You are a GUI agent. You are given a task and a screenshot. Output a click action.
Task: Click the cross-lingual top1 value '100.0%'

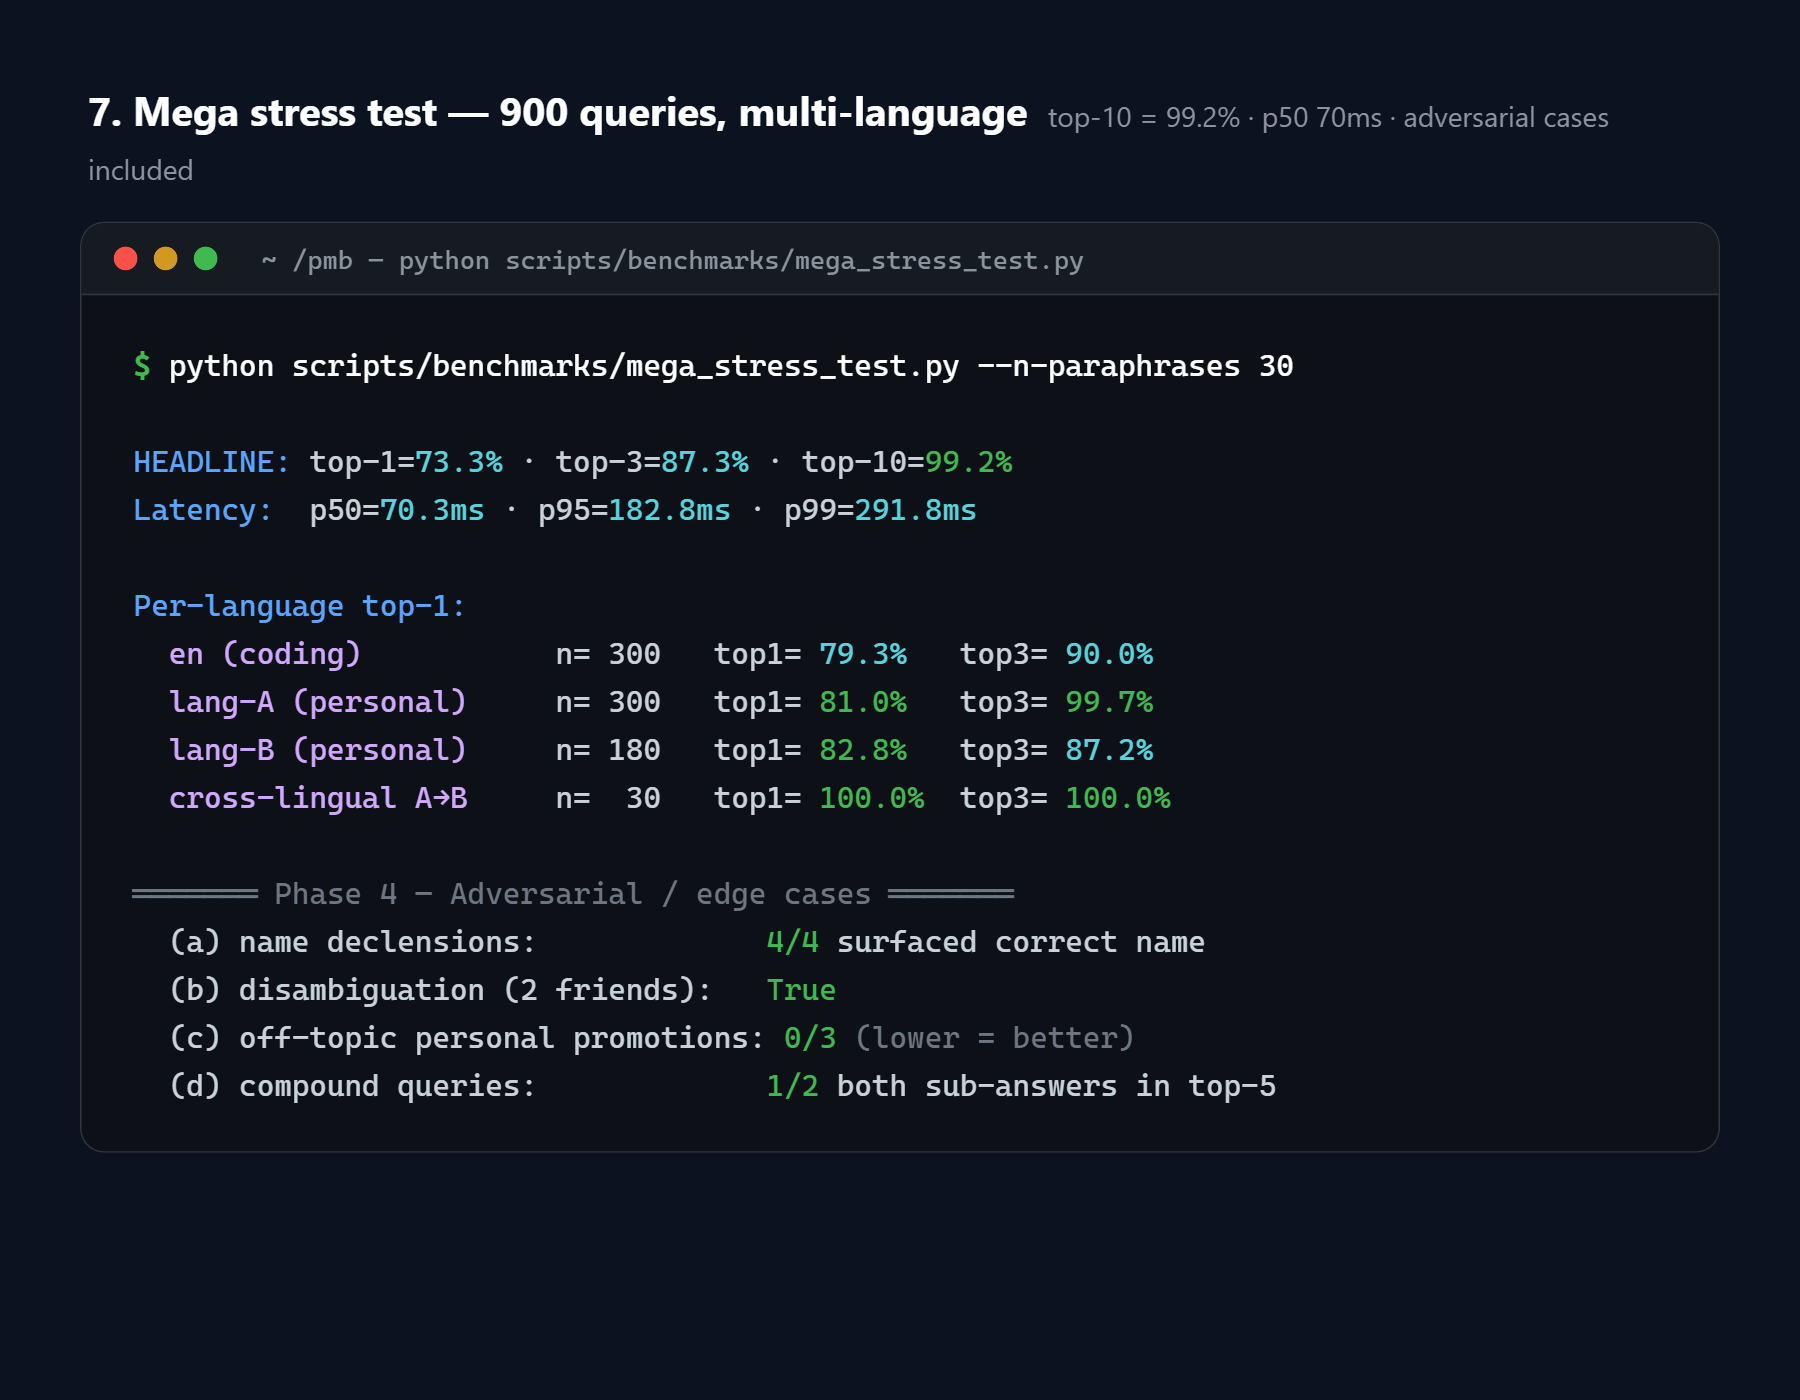[872, 798]
